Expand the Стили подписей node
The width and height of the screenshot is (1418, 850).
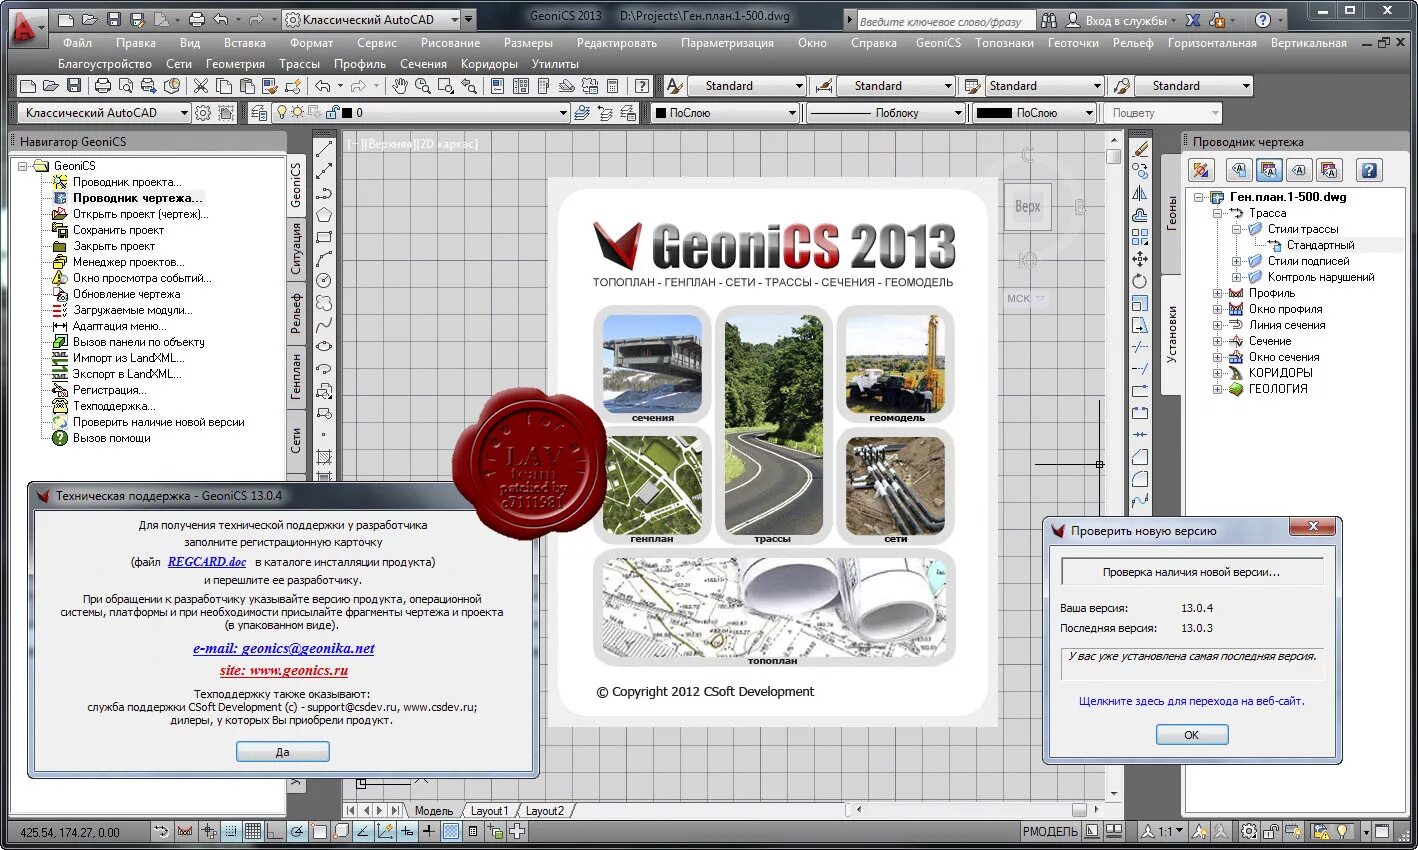pyautogui.click(x=1237, y=261)
